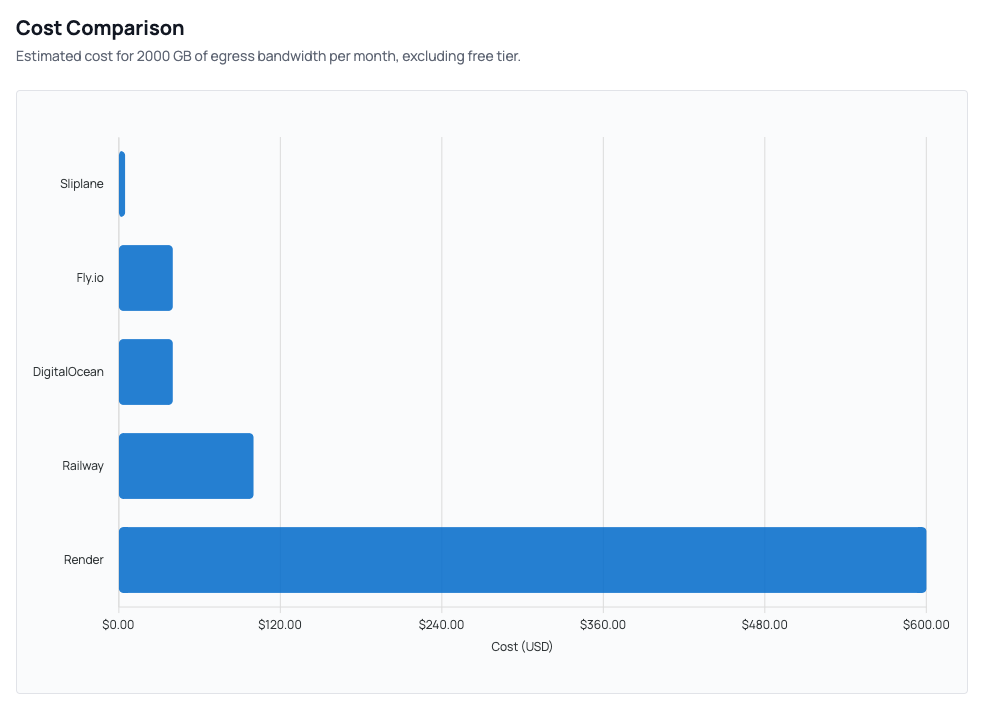
Task: Click the $240.00 axis tick label
Action: [x=442, y=623]
